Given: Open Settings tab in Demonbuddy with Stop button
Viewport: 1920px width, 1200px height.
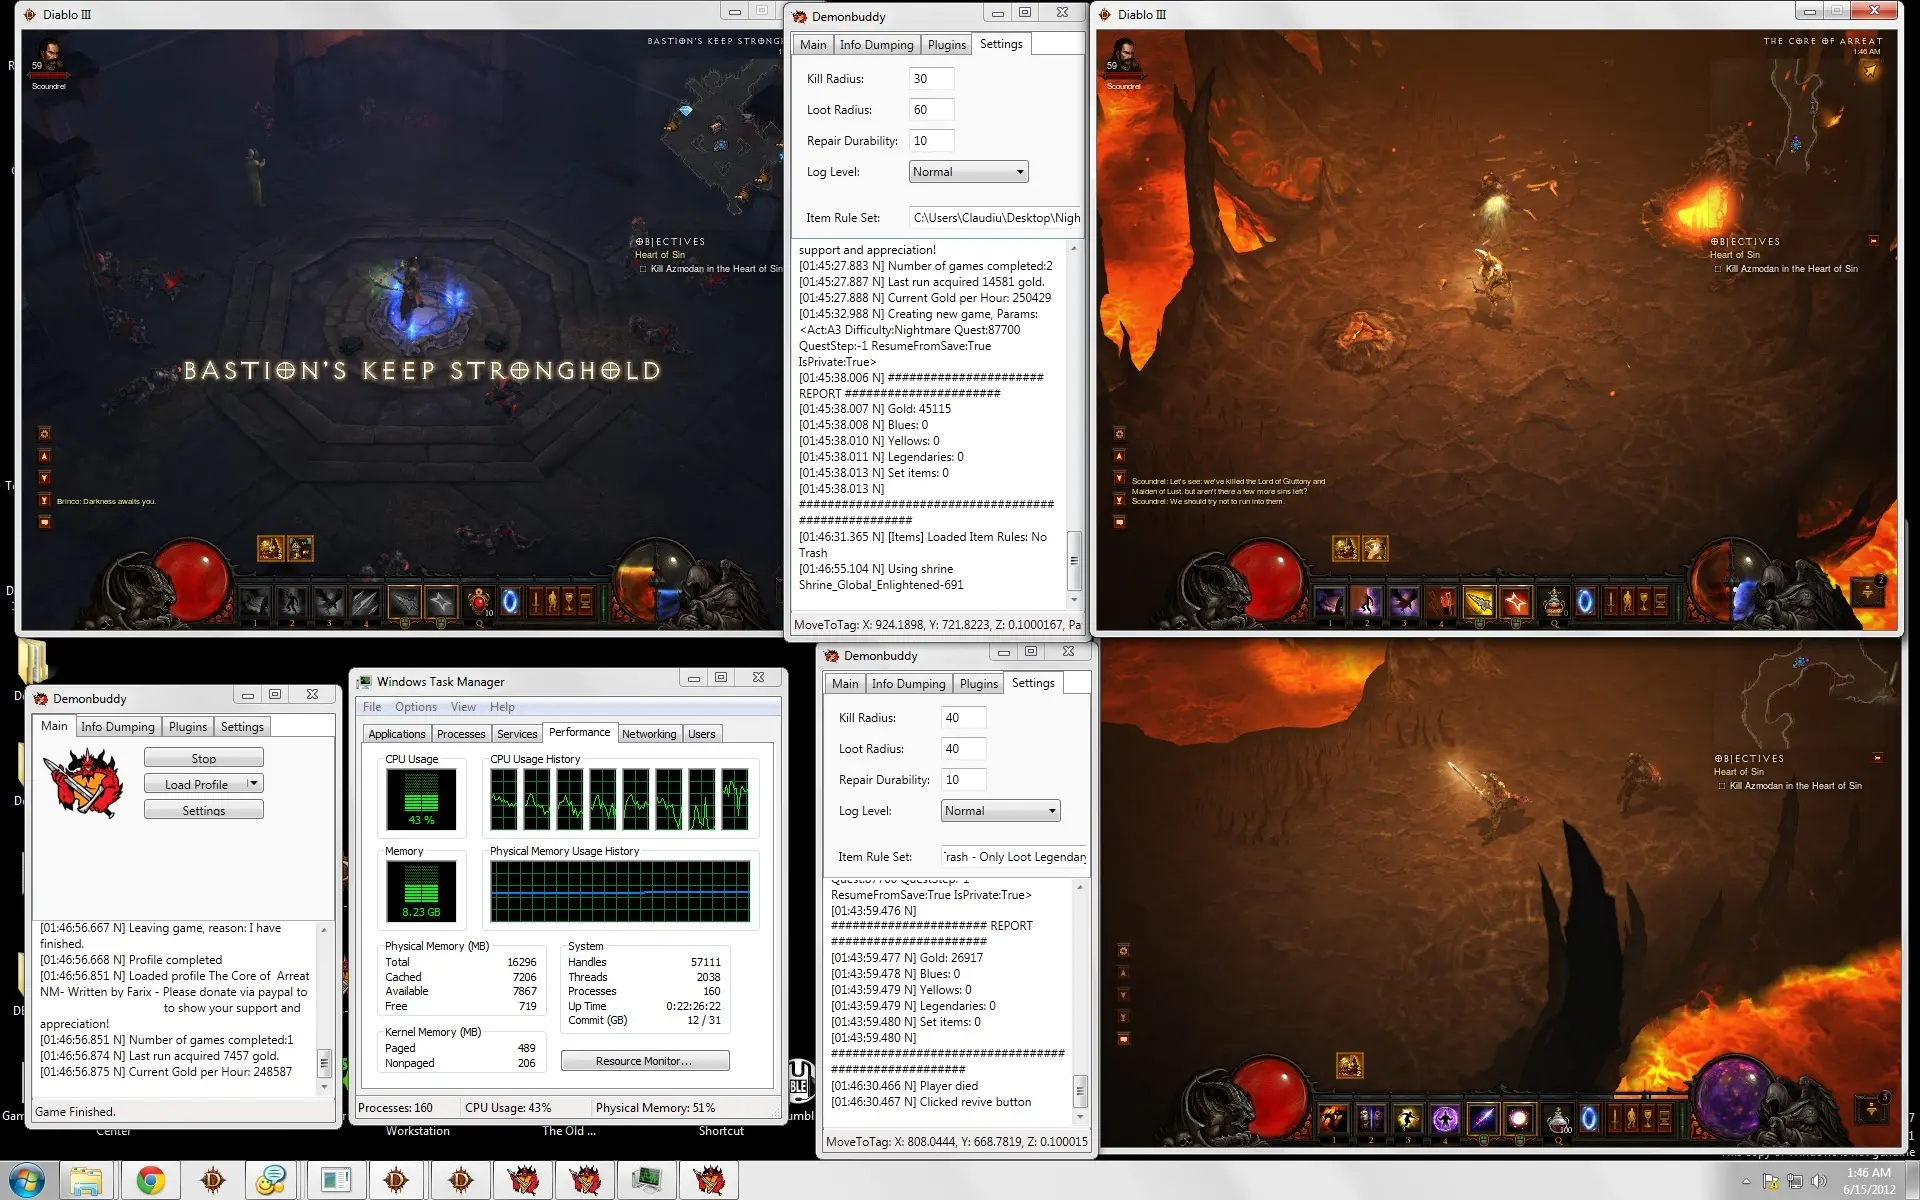Looking at the screenshot, I should coord(242,727).
